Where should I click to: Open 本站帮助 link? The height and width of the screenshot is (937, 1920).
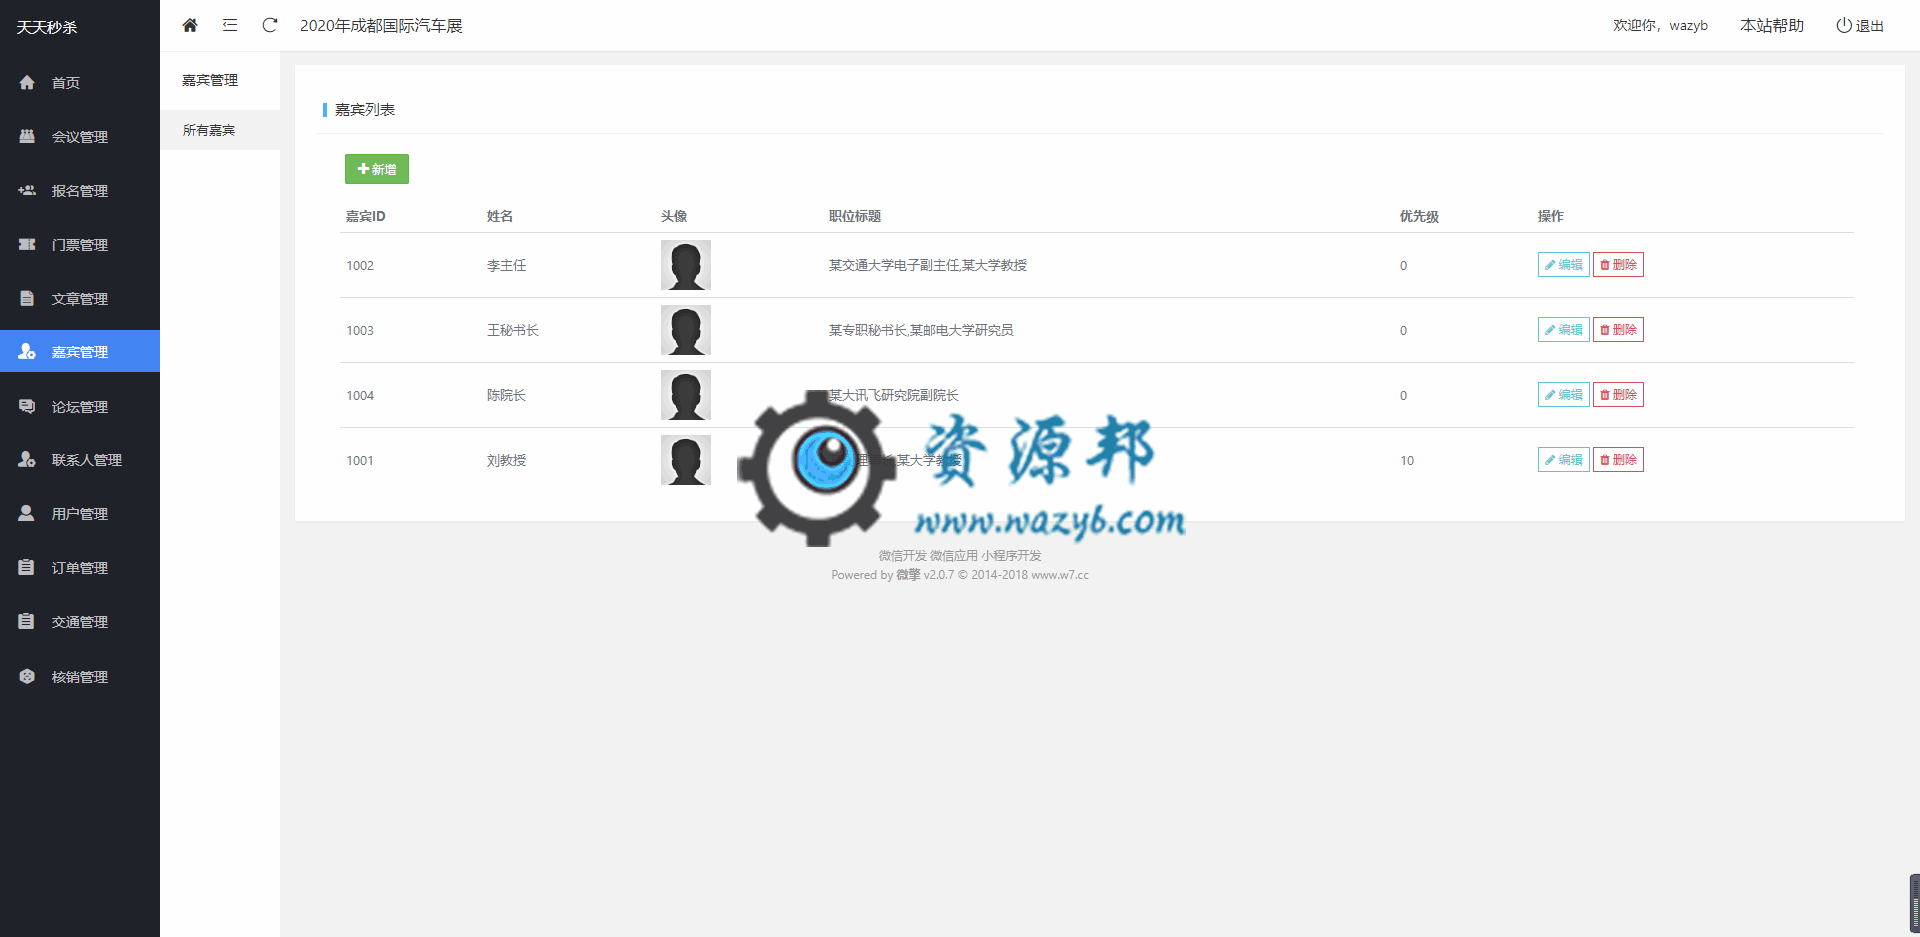[1771, 26]
